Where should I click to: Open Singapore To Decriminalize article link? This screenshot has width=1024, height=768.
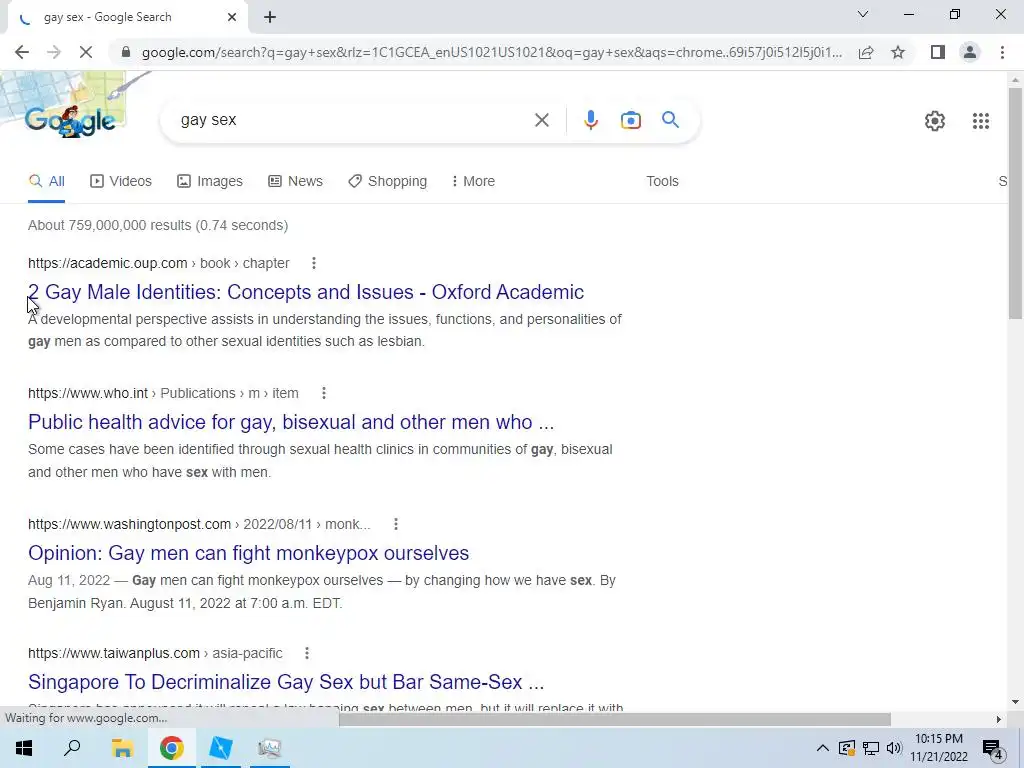point(286,682)
